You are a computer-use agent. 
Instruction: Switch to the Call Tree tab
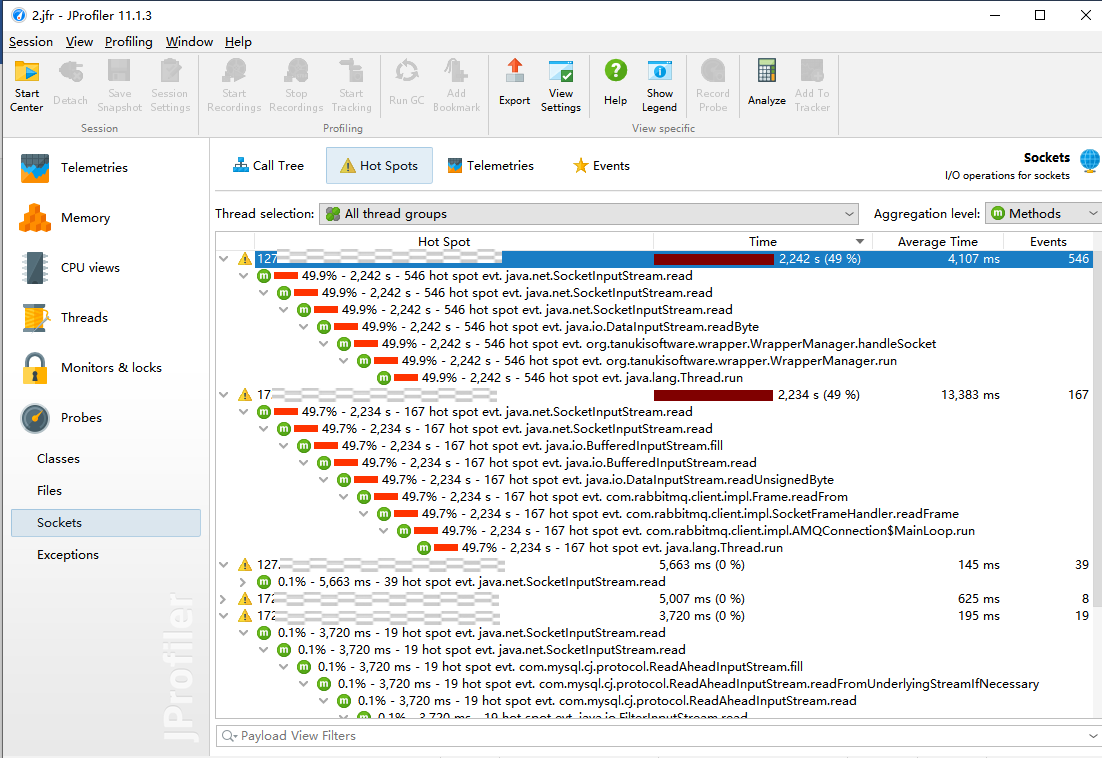pos(268,166)
